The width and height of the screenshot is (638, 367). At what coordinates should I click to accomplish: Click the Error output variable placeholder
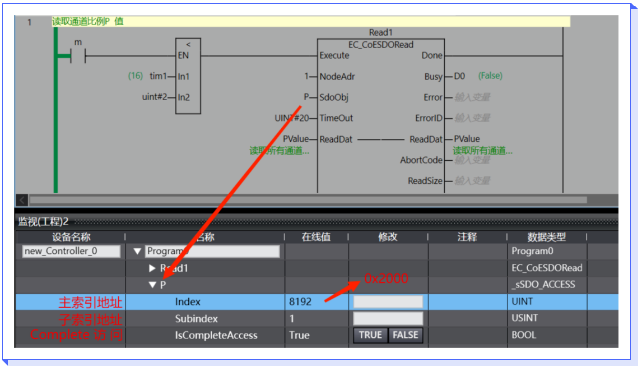[472, 97]
